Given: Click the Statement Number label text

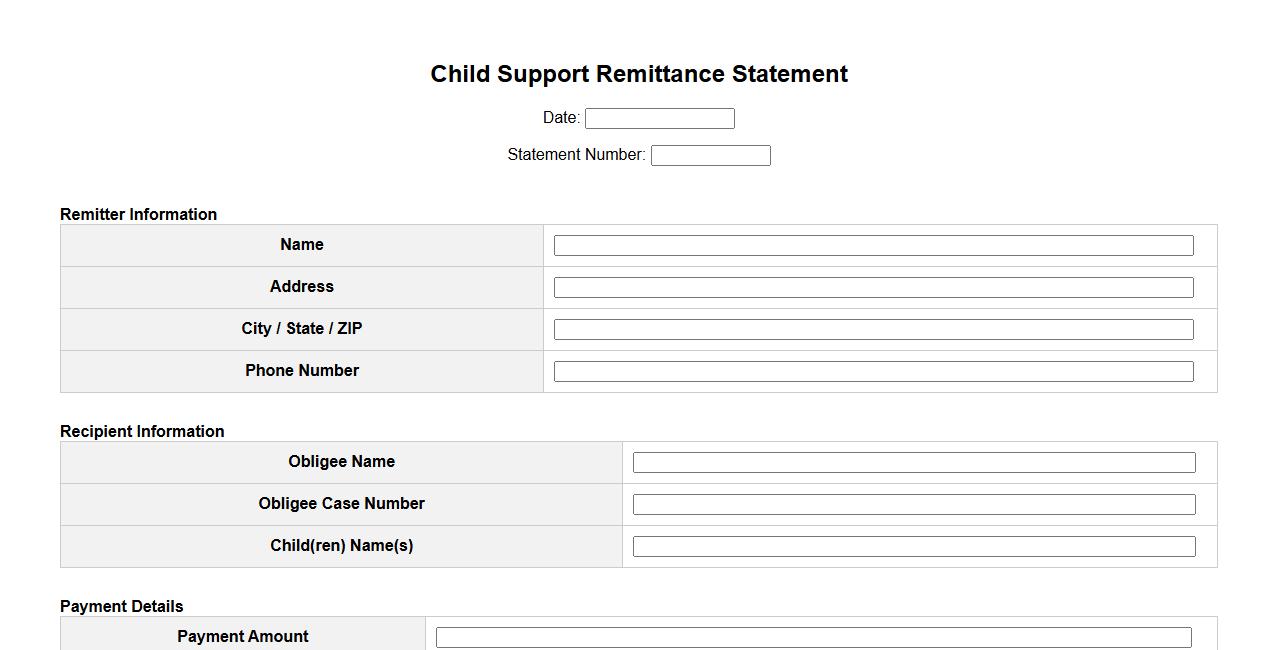Looking at the screenshot, I should click(x=576, y=155).
